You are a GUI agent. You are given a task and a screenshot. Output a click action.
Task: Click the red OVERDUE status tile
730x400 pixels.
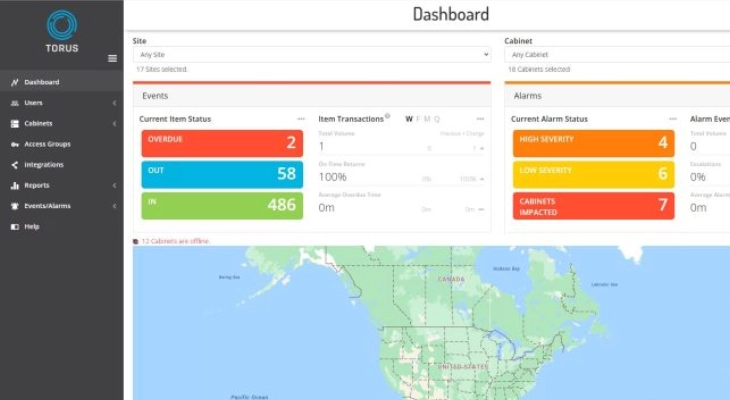point(221,142)
